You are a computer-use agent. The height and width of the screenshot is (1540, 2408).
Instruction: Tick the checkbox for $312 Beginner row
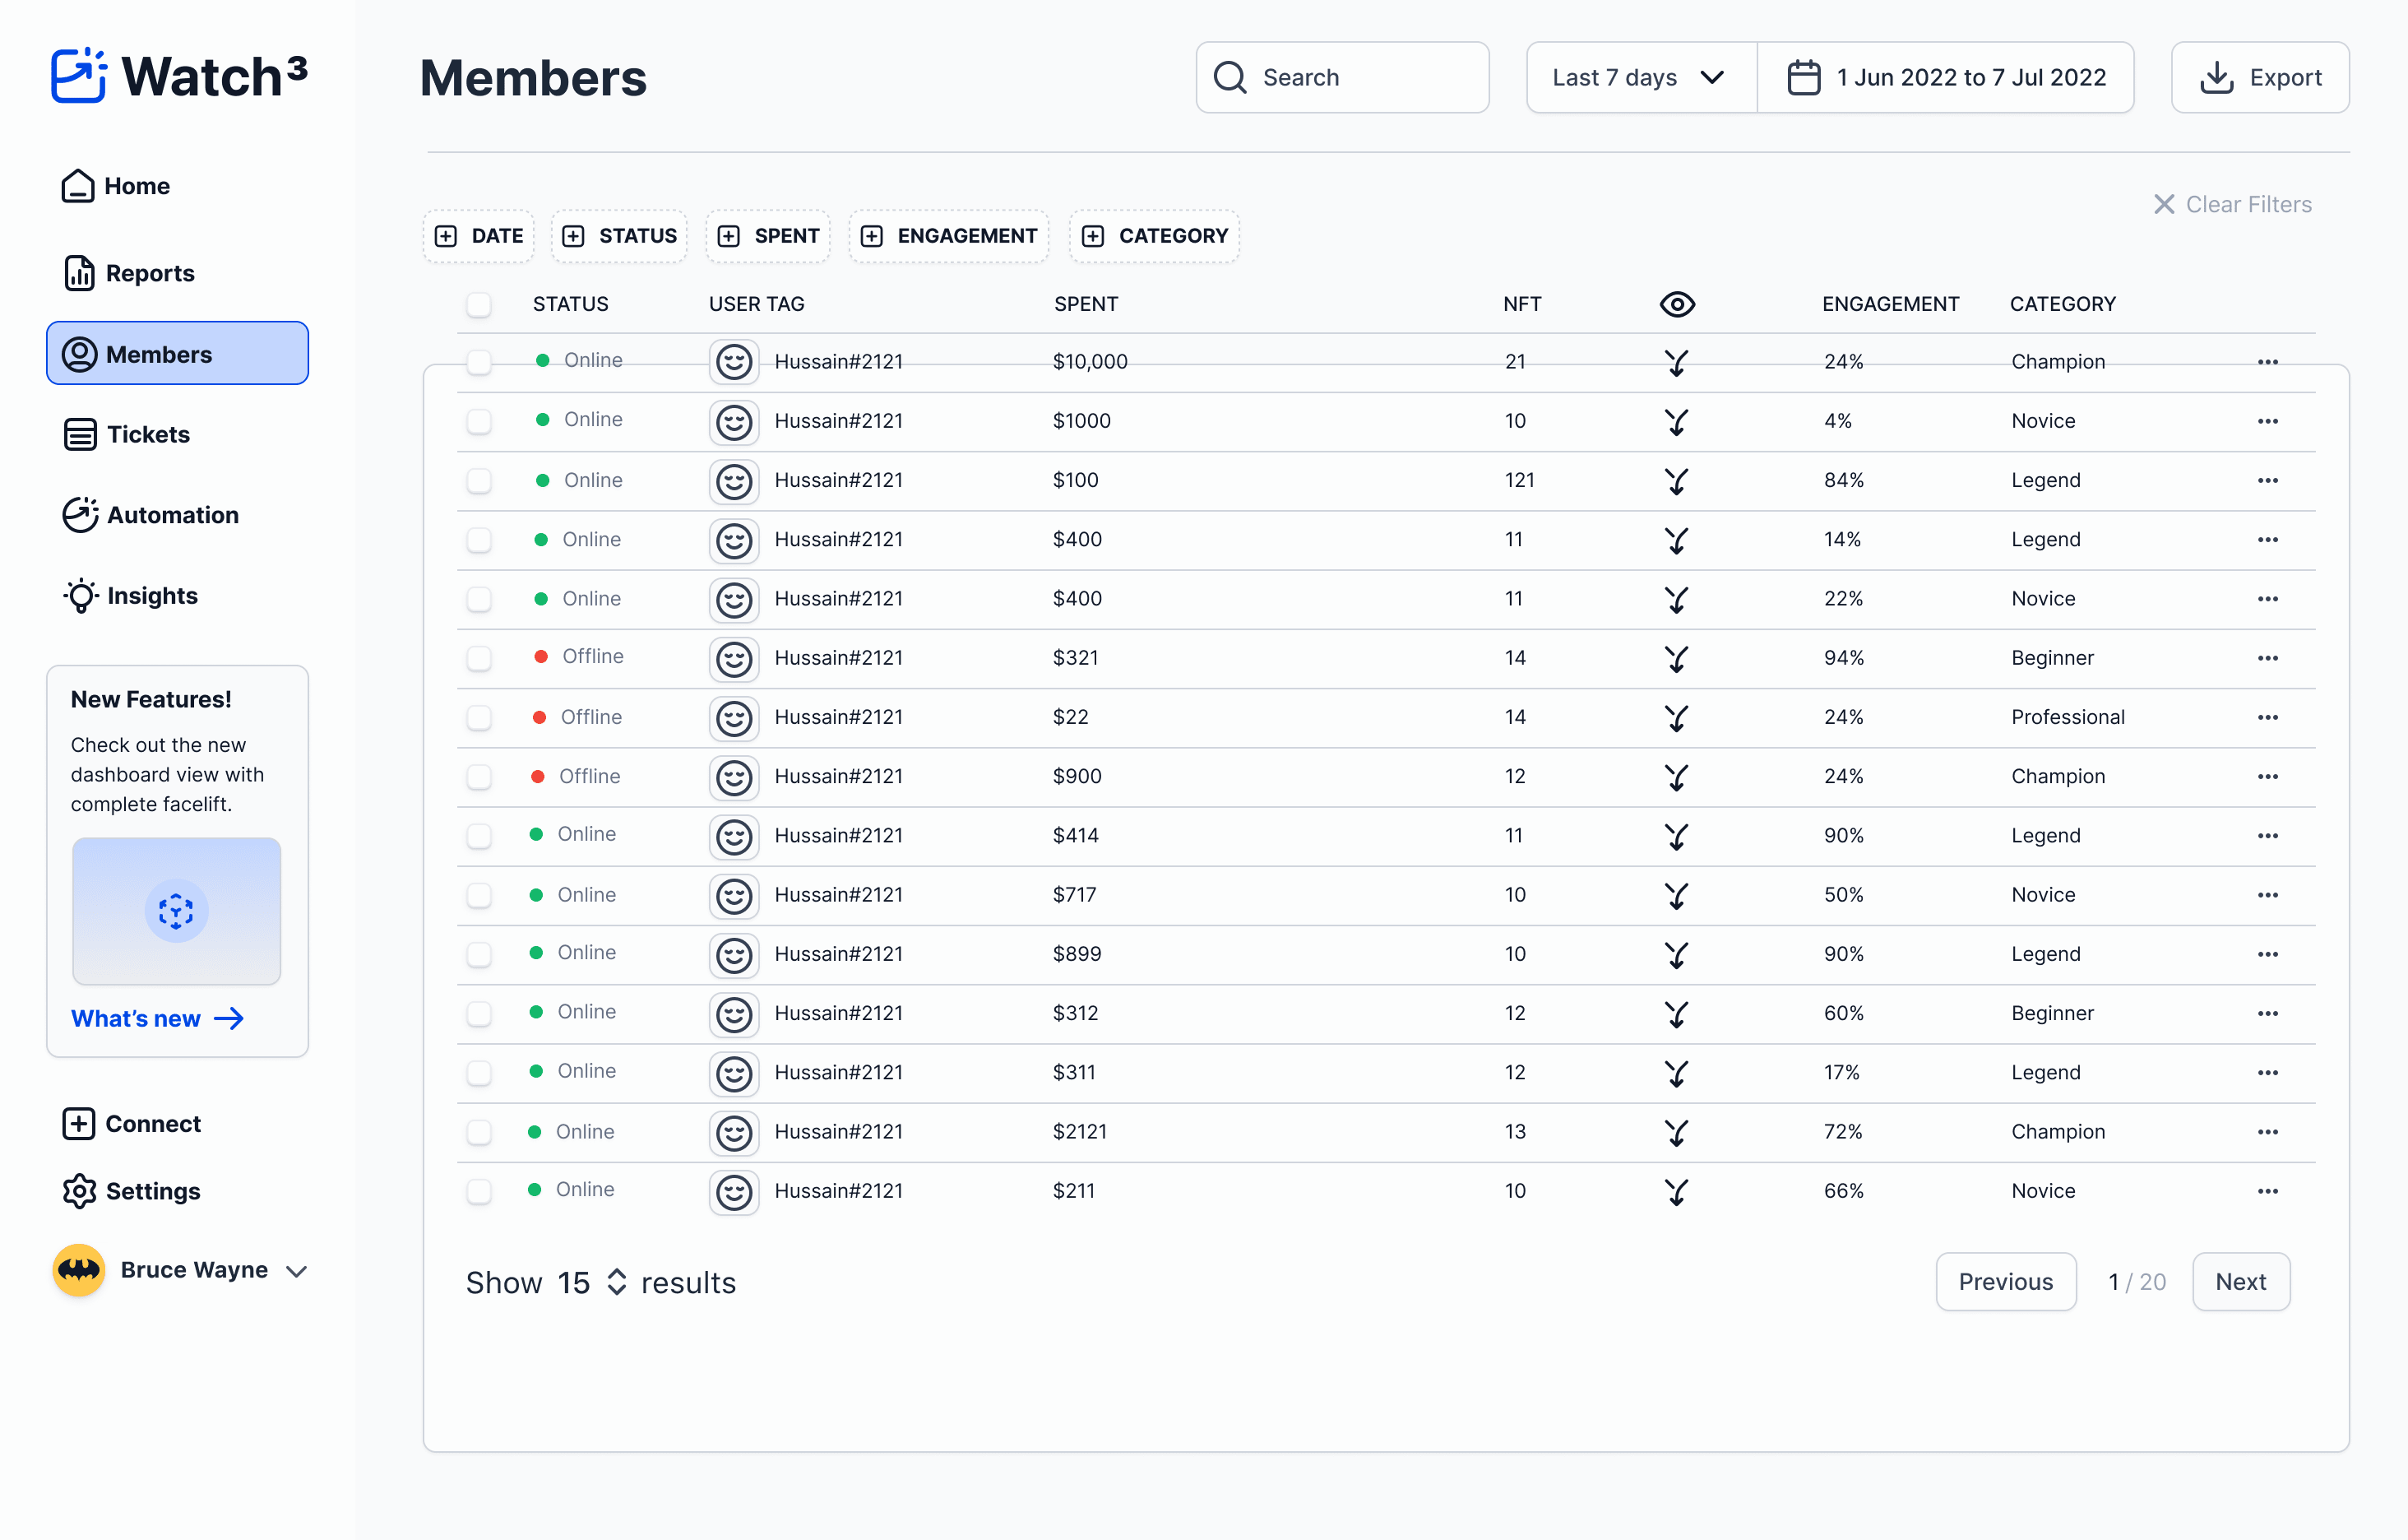pos(479,1013)
